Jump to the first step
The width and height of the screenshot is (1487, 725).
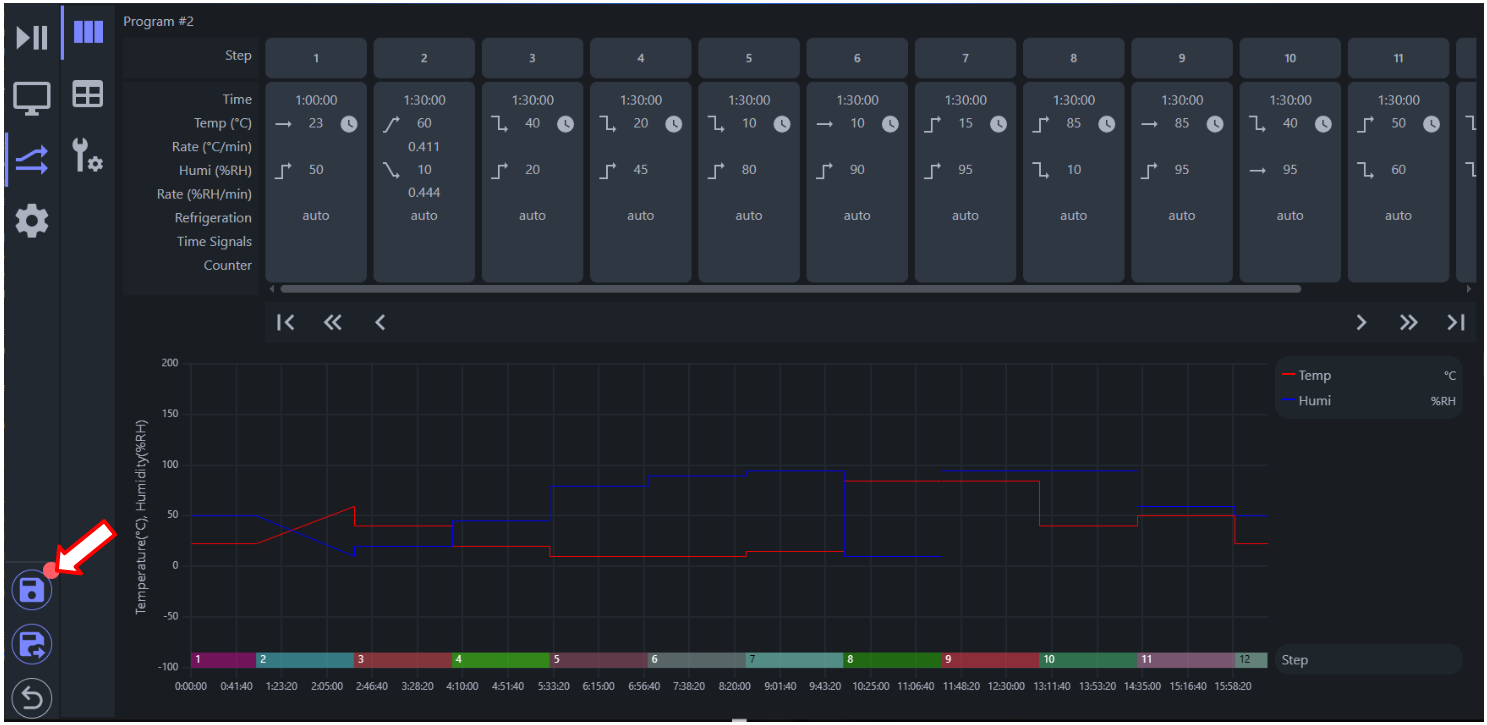[x=286, y=322]
